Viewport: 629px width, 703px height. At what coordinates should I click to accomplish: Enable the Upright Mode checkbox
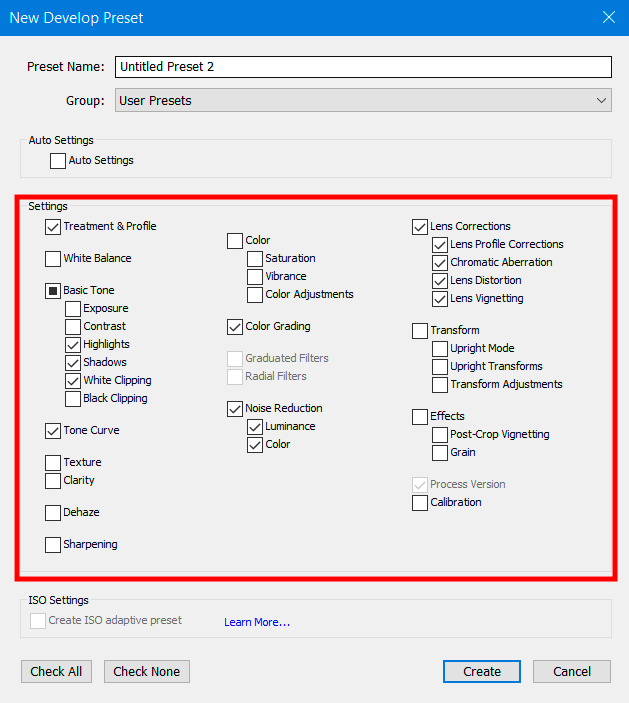click(x=440, y=349)
